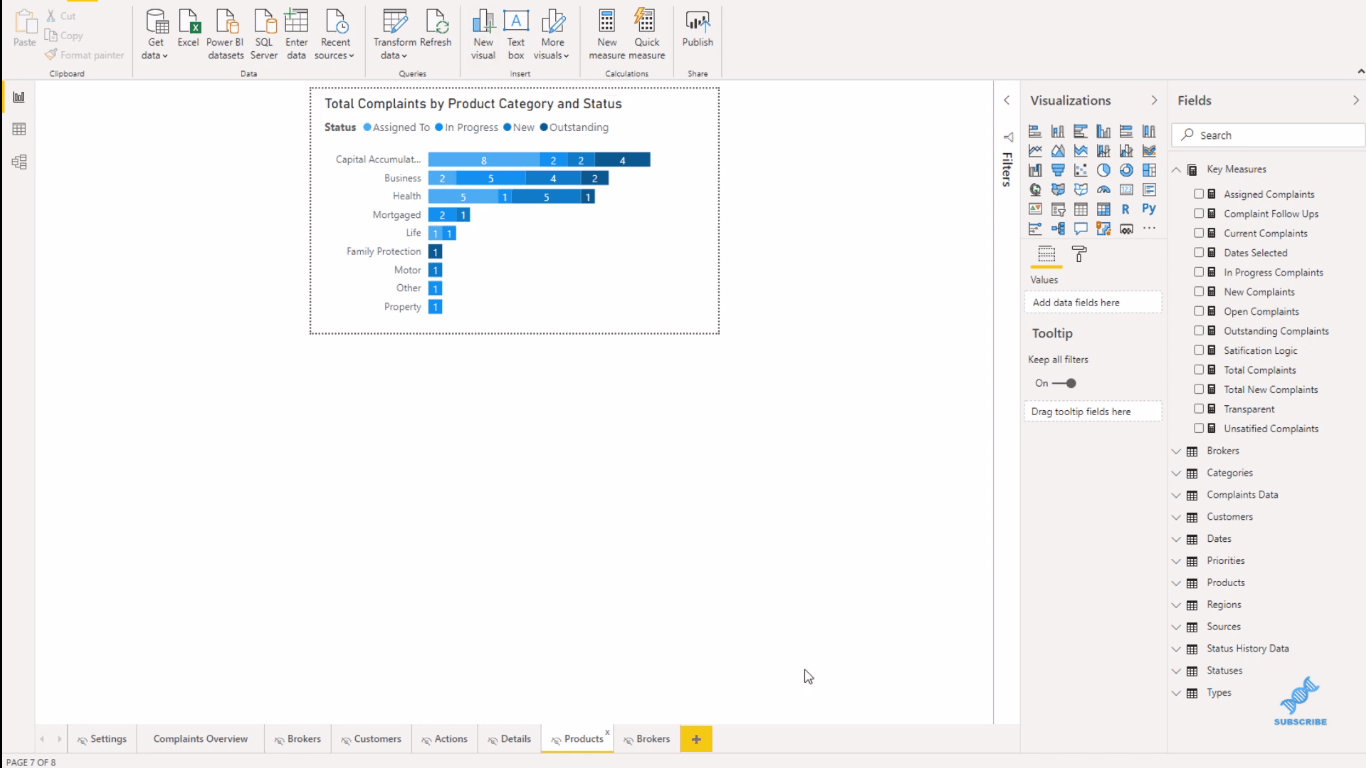This screenshot has width=1366, height=768.
Task: Switch to Report view in left sidebar
Action: [x=19, y=97]
